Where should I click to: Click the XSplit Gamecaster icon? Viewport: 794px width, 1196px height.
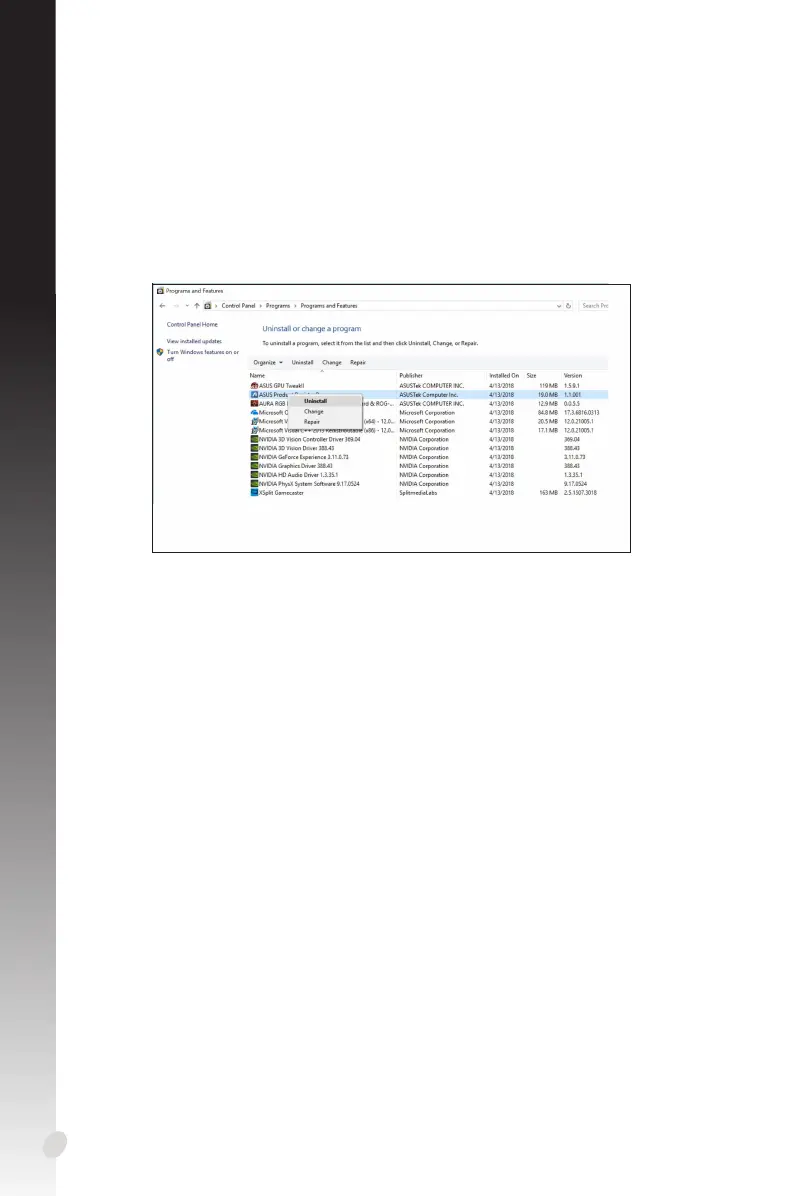pyautogui.click(x=255, y=493)
